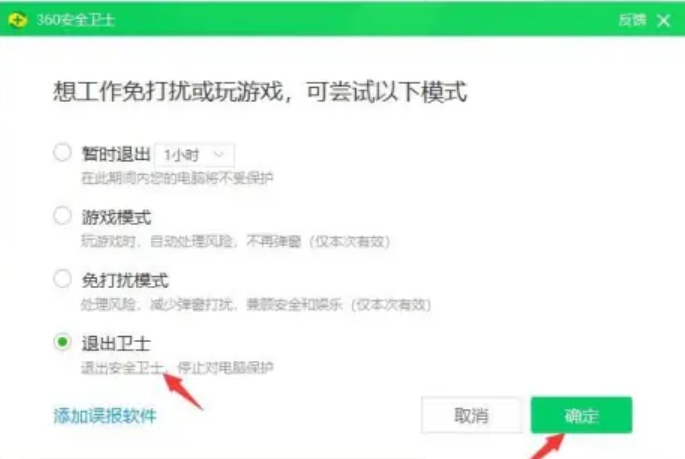Confirm with the green 确定 button
Image resolution: width=685 pixels, height=459 pixels.
(x=581, y=415)
